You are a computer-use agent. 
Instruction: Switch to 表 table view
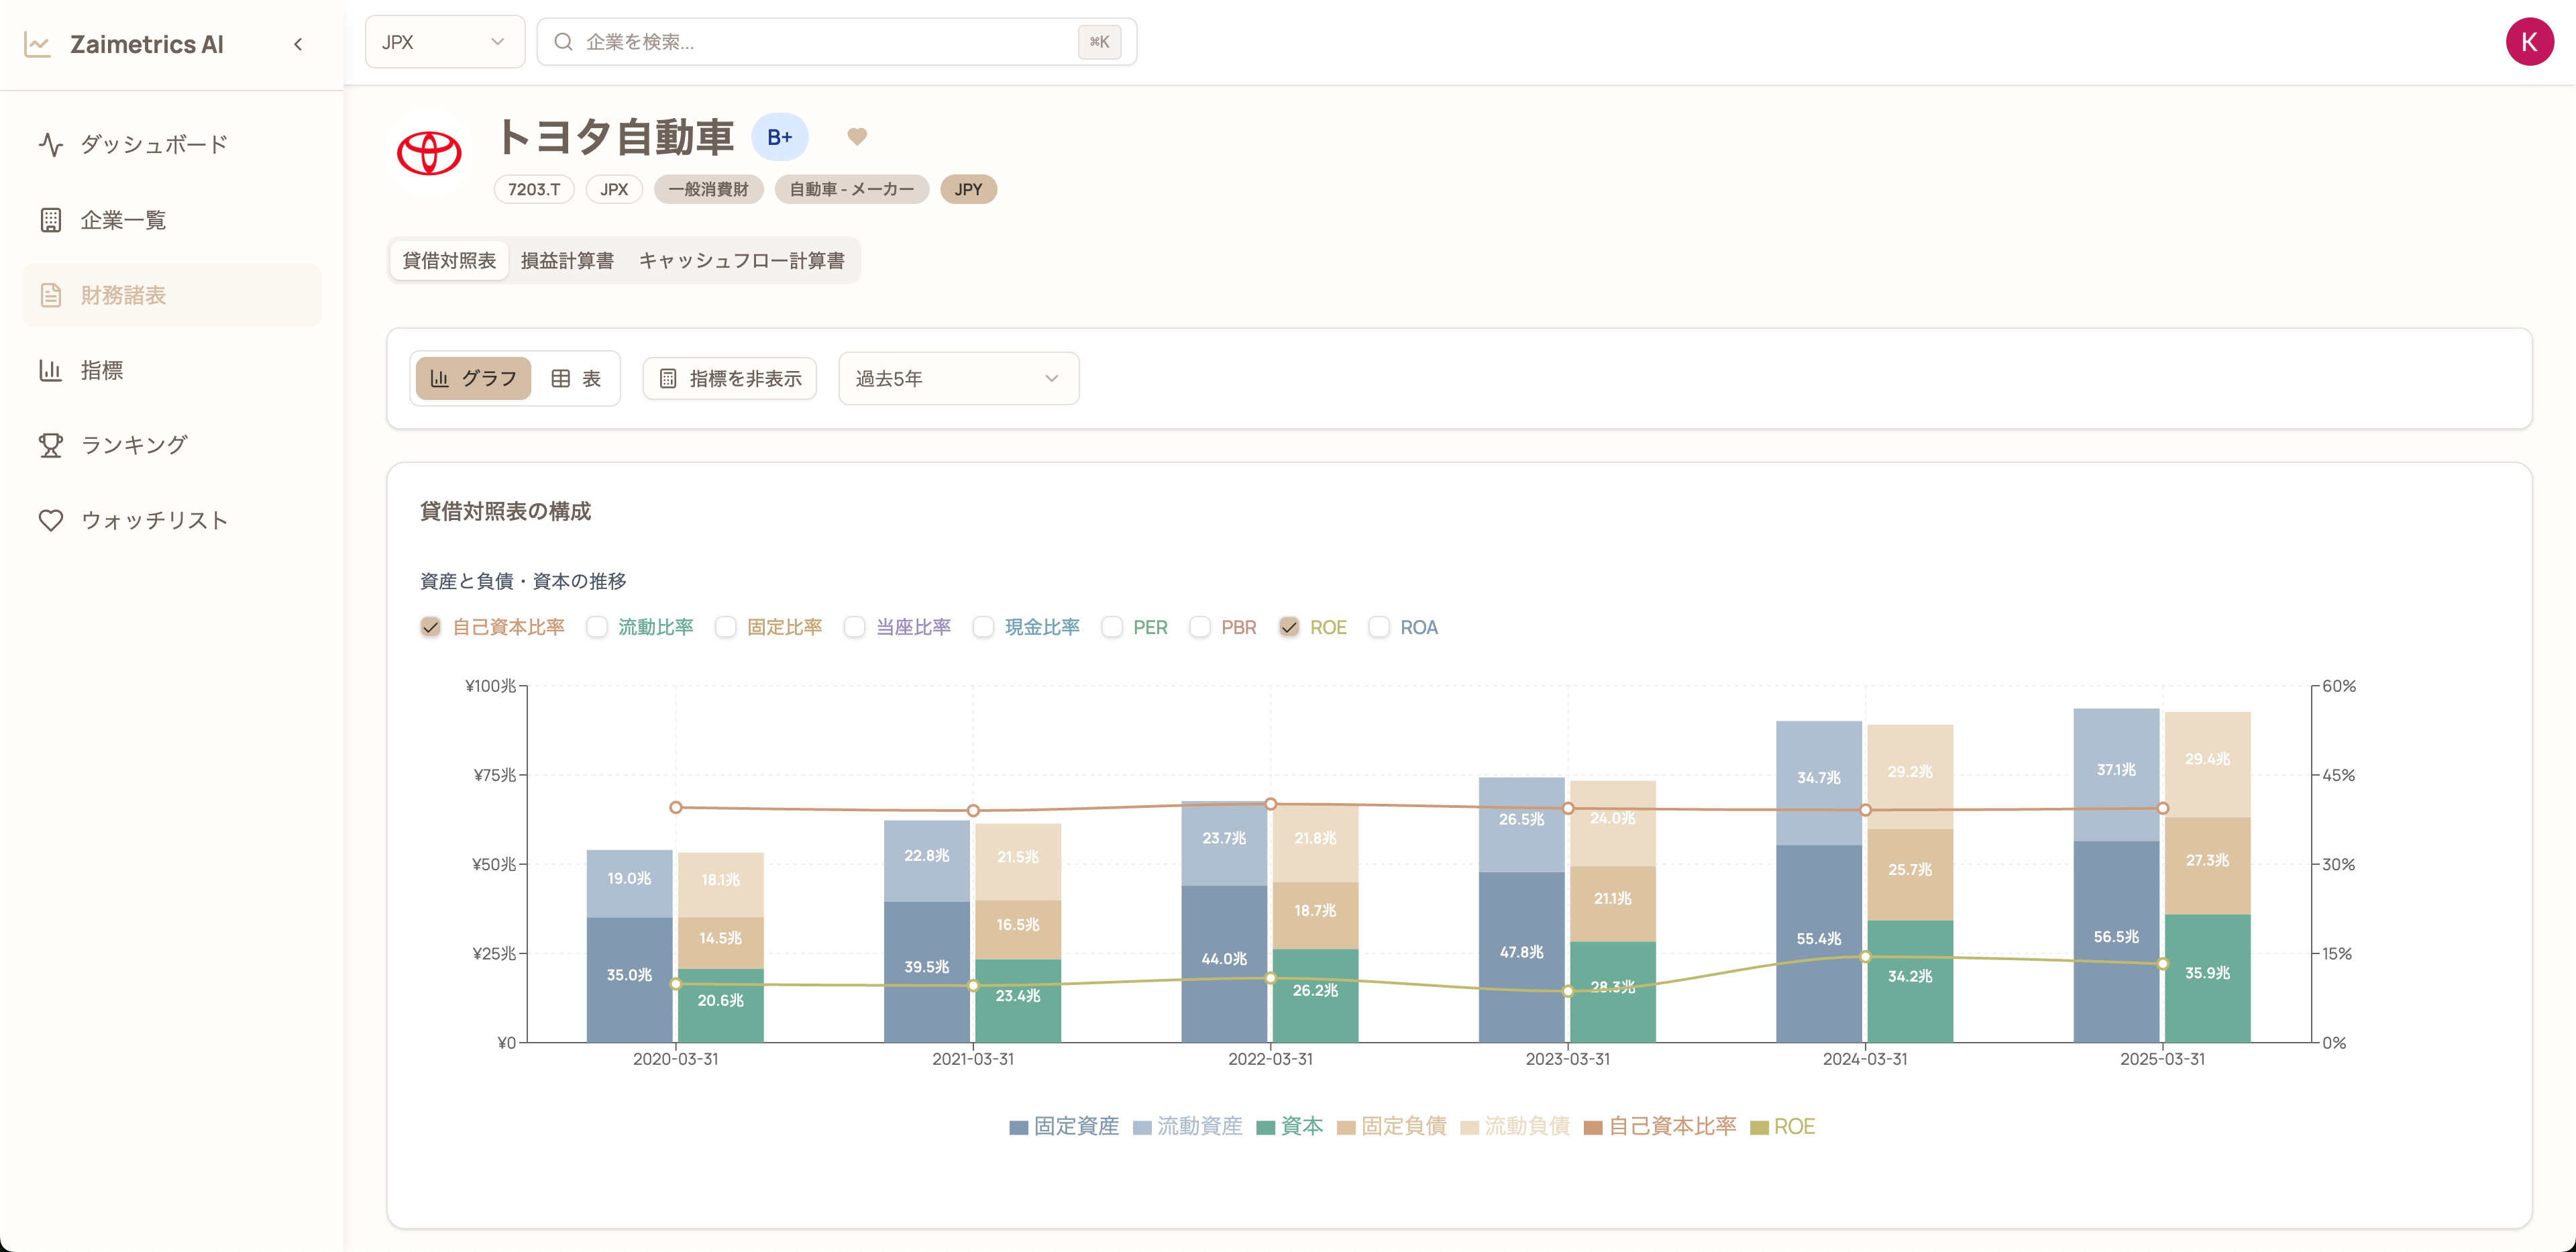[x=576, y=378]
